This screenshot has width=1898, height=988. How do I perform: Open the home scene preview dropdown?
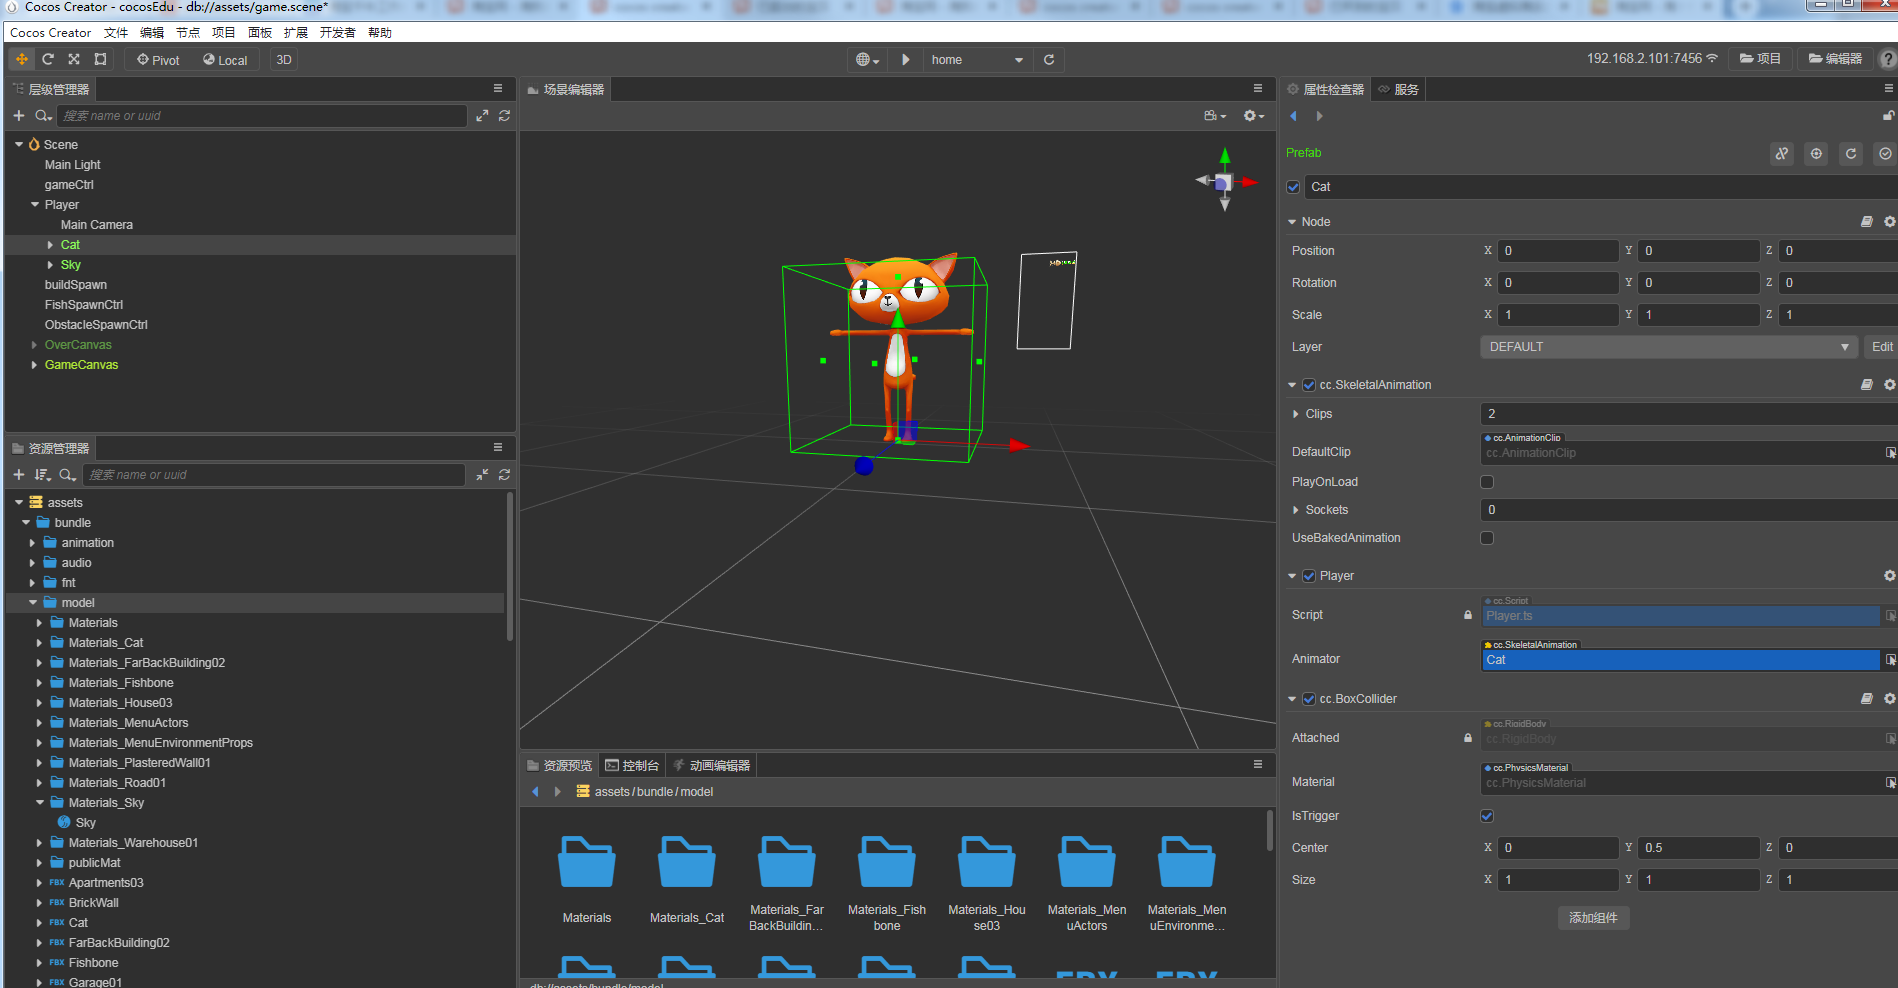pos(977,60)
